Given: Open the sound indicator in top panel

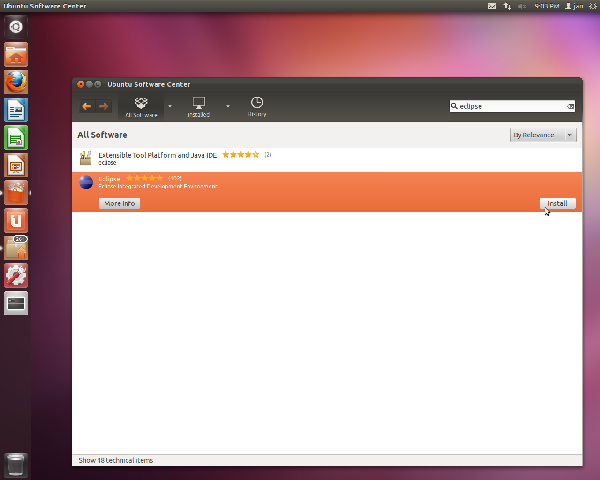Looking at the screenshot, I should [522, 6].
